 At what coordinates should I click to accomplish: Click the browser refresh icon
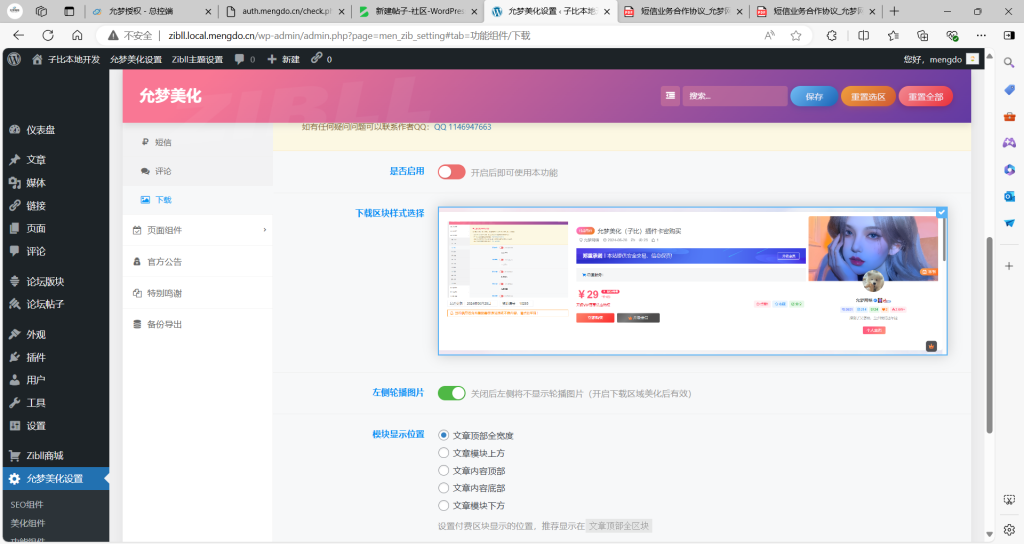(x=77, y=35)
